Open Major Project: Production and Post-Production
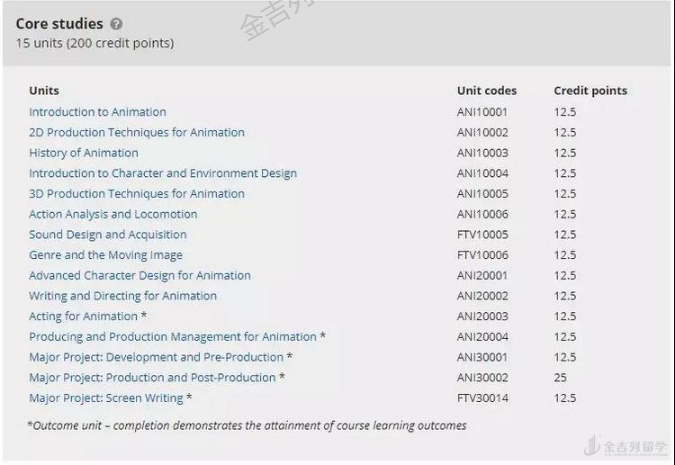Viewport: 675px width, 465px height. point(152,378)
